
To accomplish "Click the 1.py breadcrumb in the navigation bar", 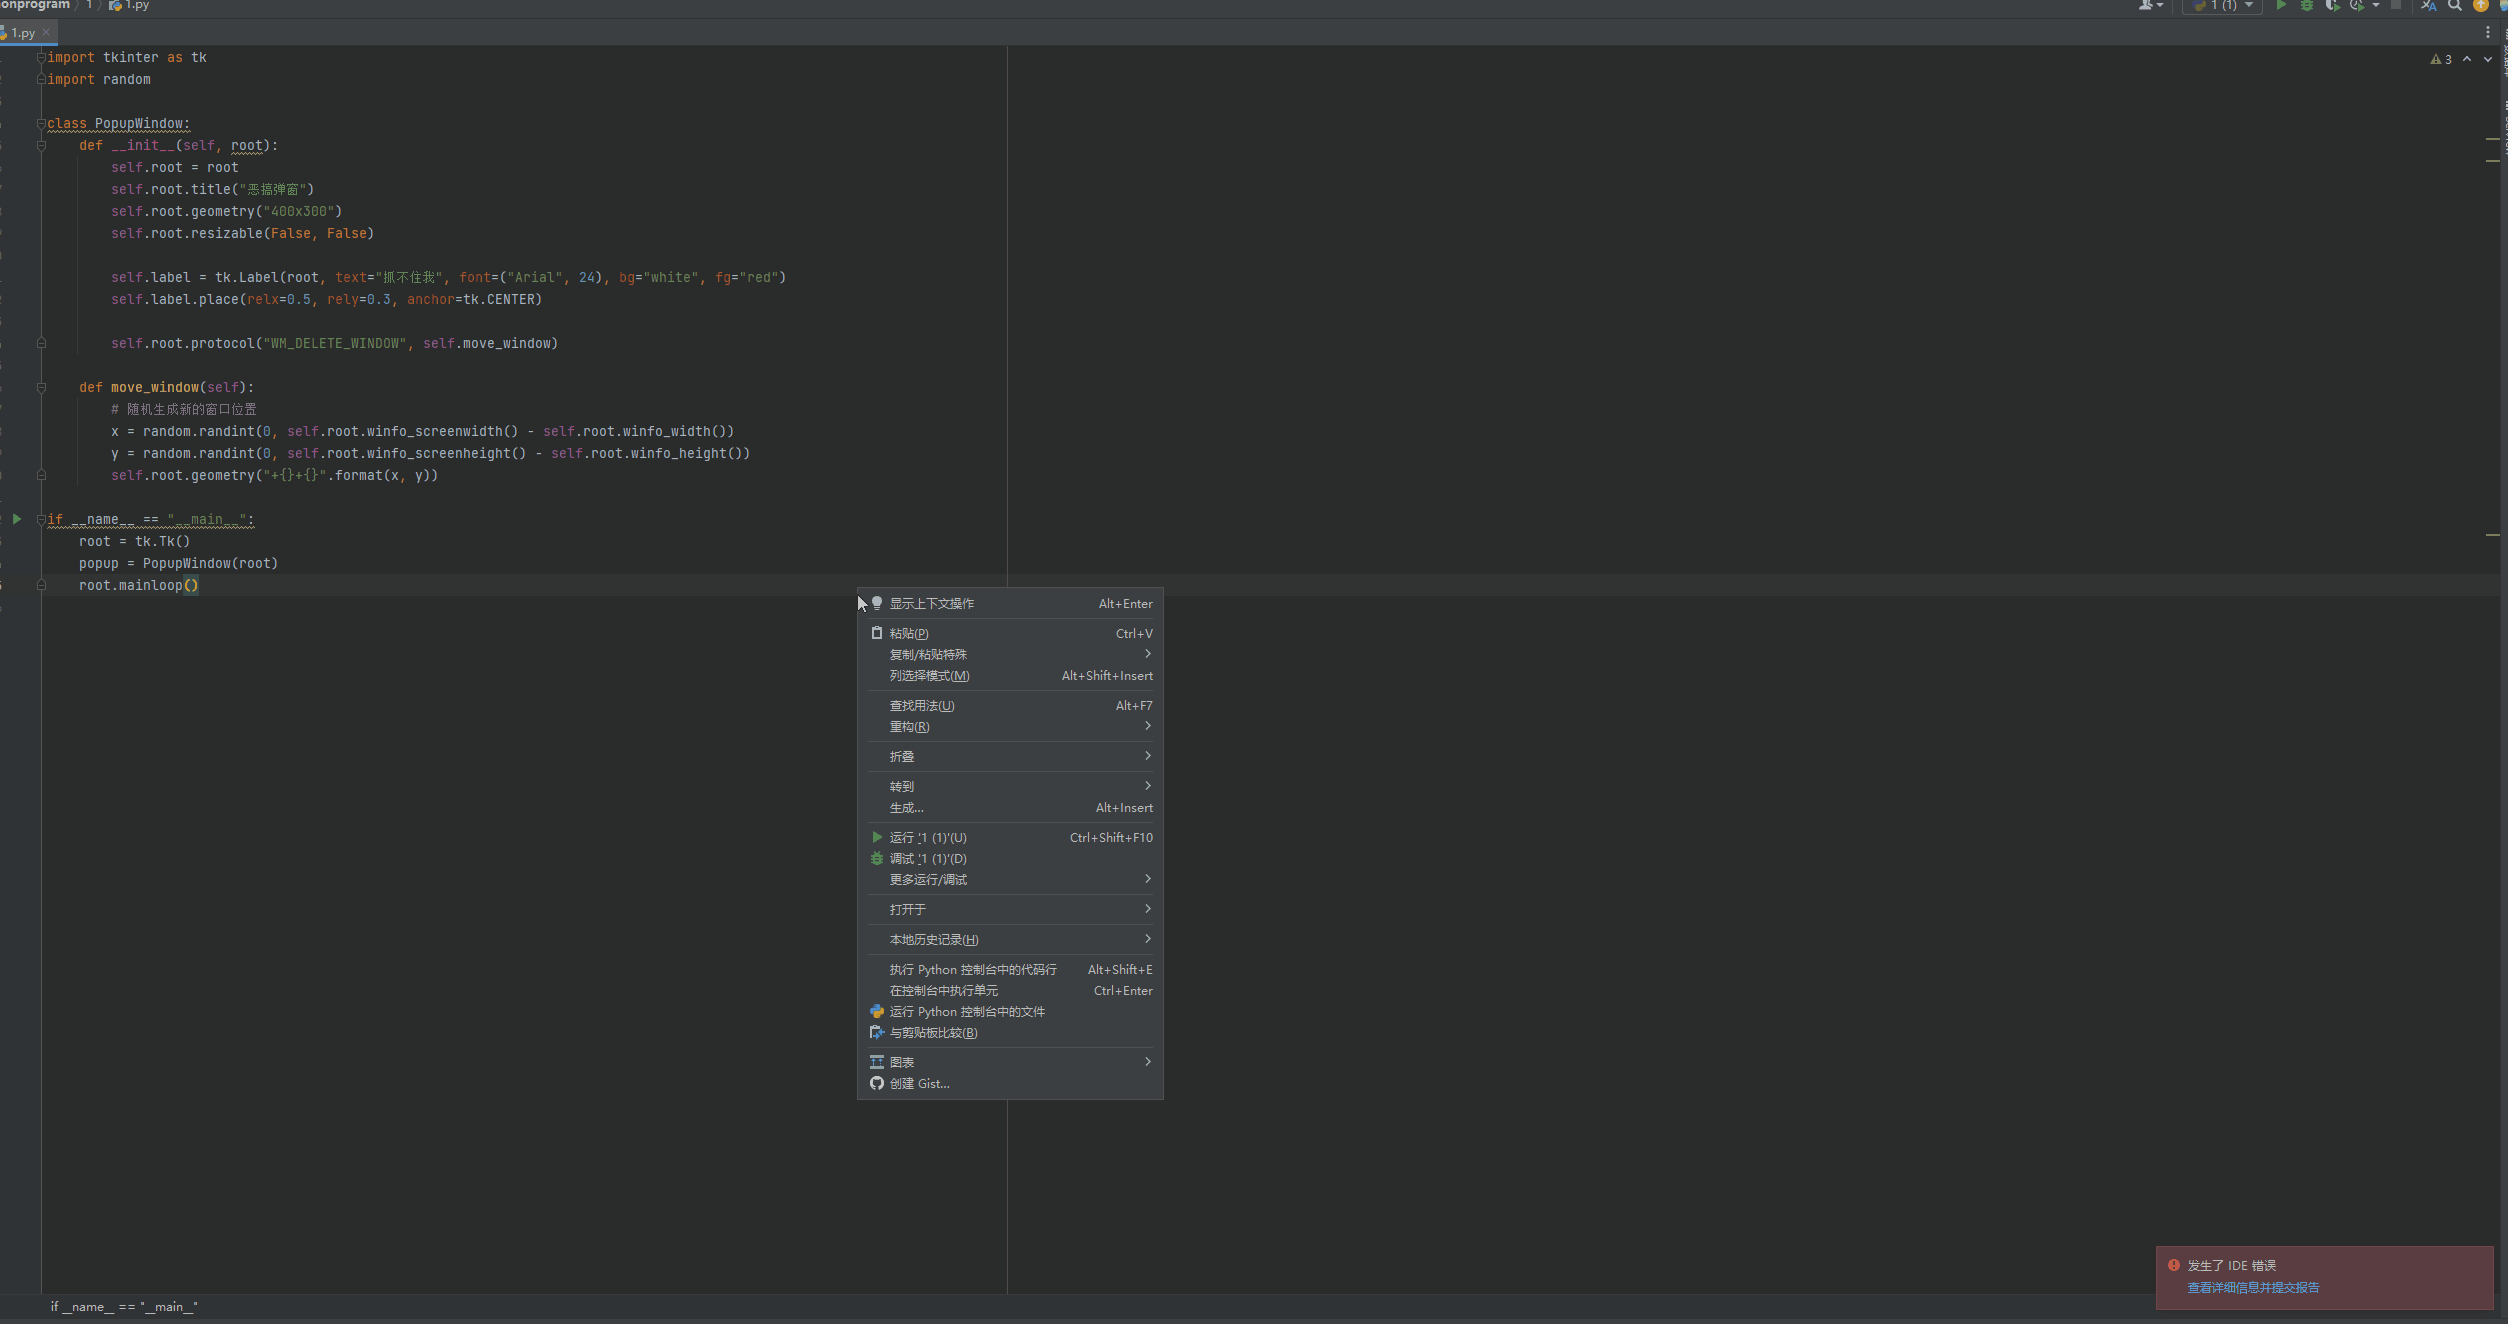I will [x=130, y=5].
